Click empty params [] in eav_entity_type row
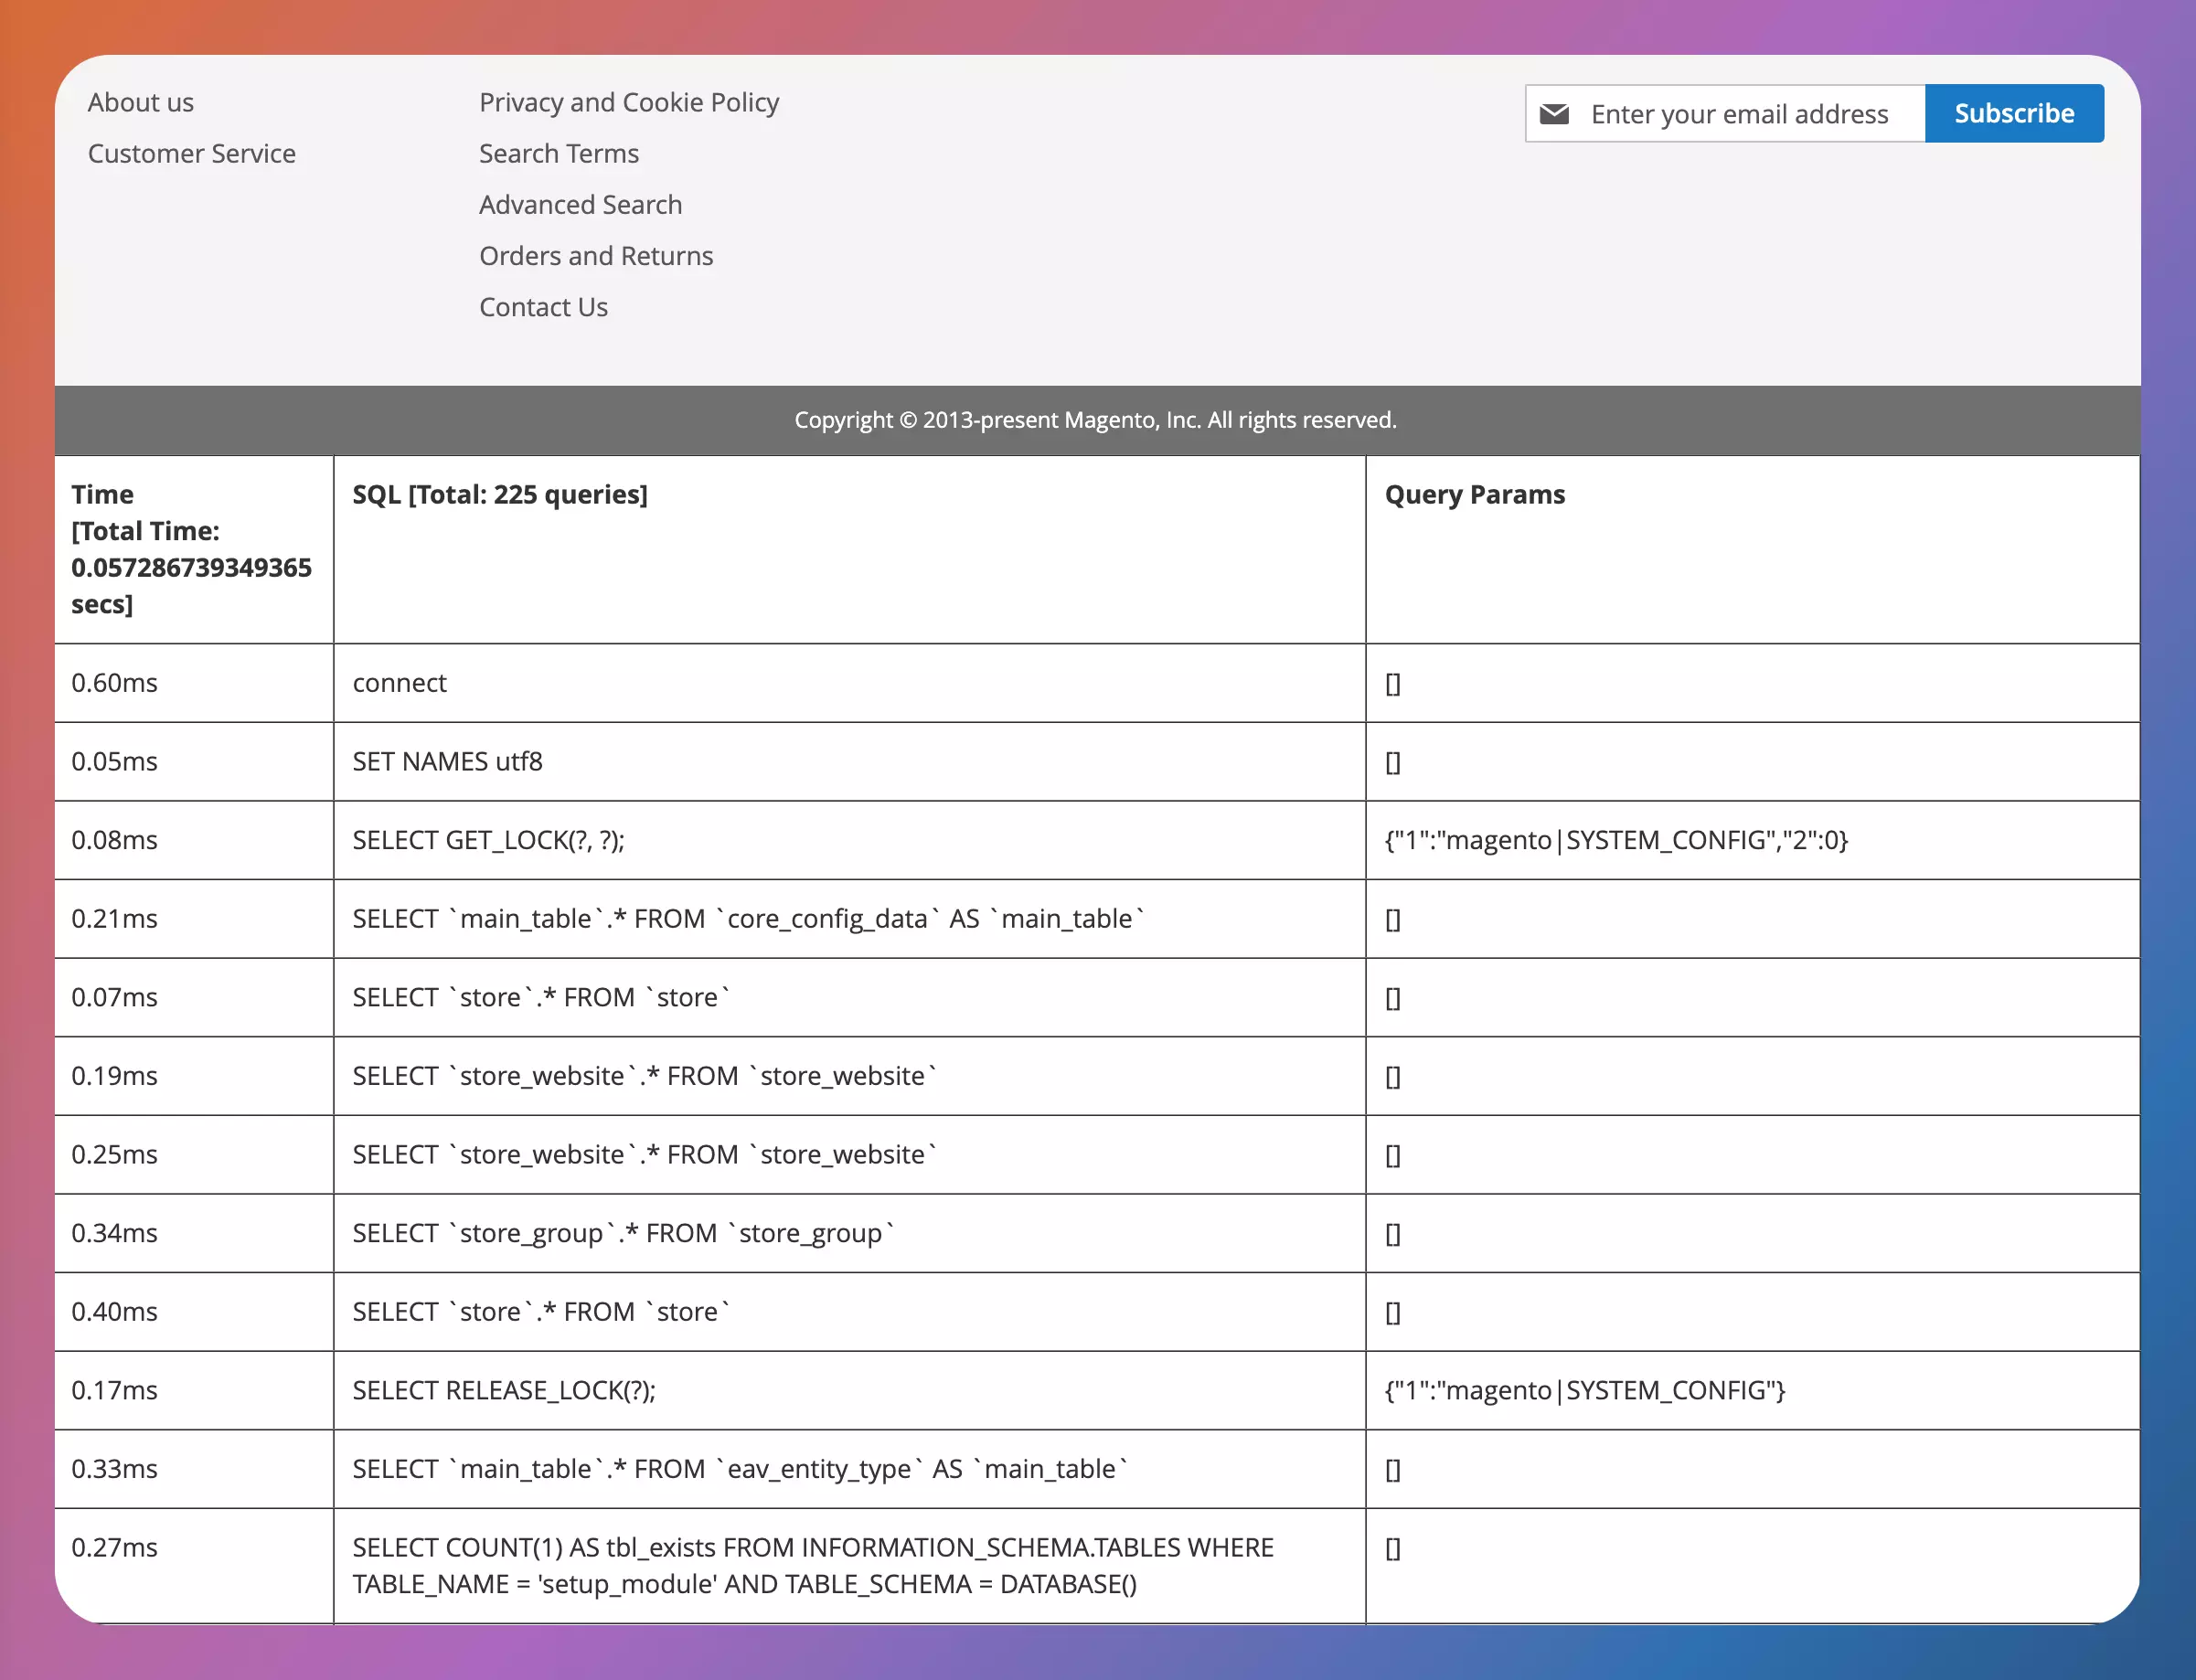This screenshot has height=1680, width=2196. 1753,1469
